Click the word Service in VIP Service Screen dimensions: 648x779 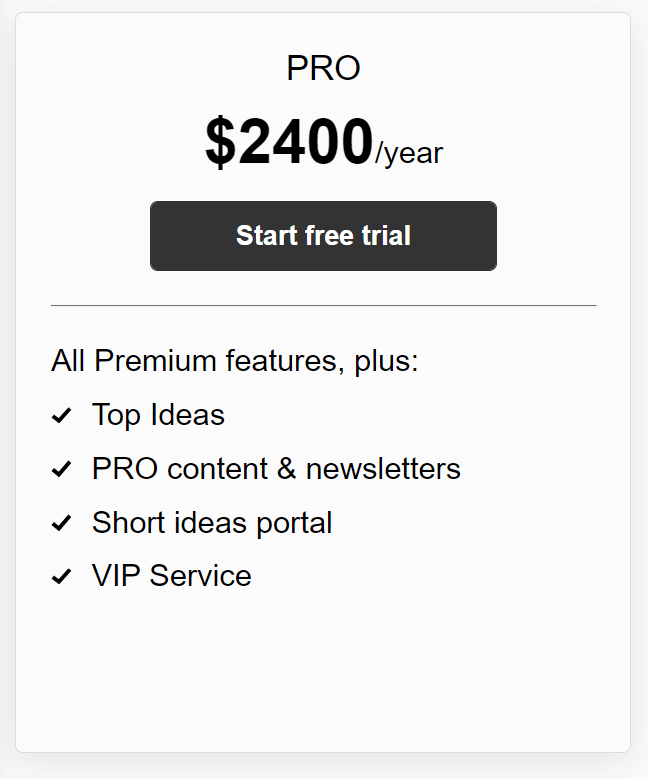click(201, 576)
